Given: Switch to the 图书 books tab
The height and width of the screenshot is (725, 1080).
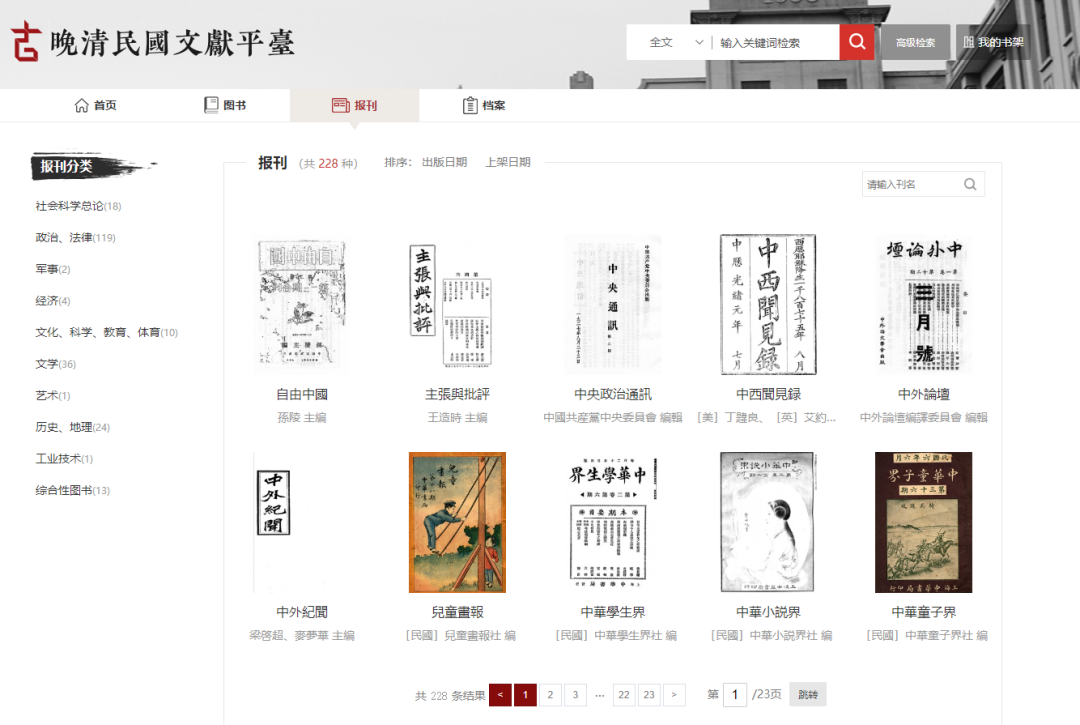Looking at the screenshot, I should (225, 105).
